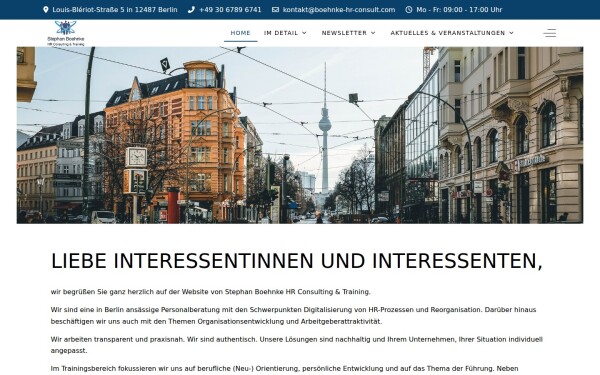Screen dimensions: 600x375
Task: Call phone number +49 30 6789 6741
Action: tap(230, 10)
